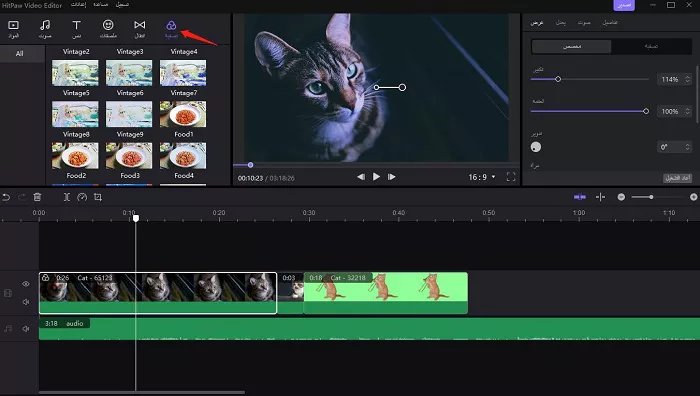
Task: Undo the last action in the timeline toolbar
Action: [6, 197]
